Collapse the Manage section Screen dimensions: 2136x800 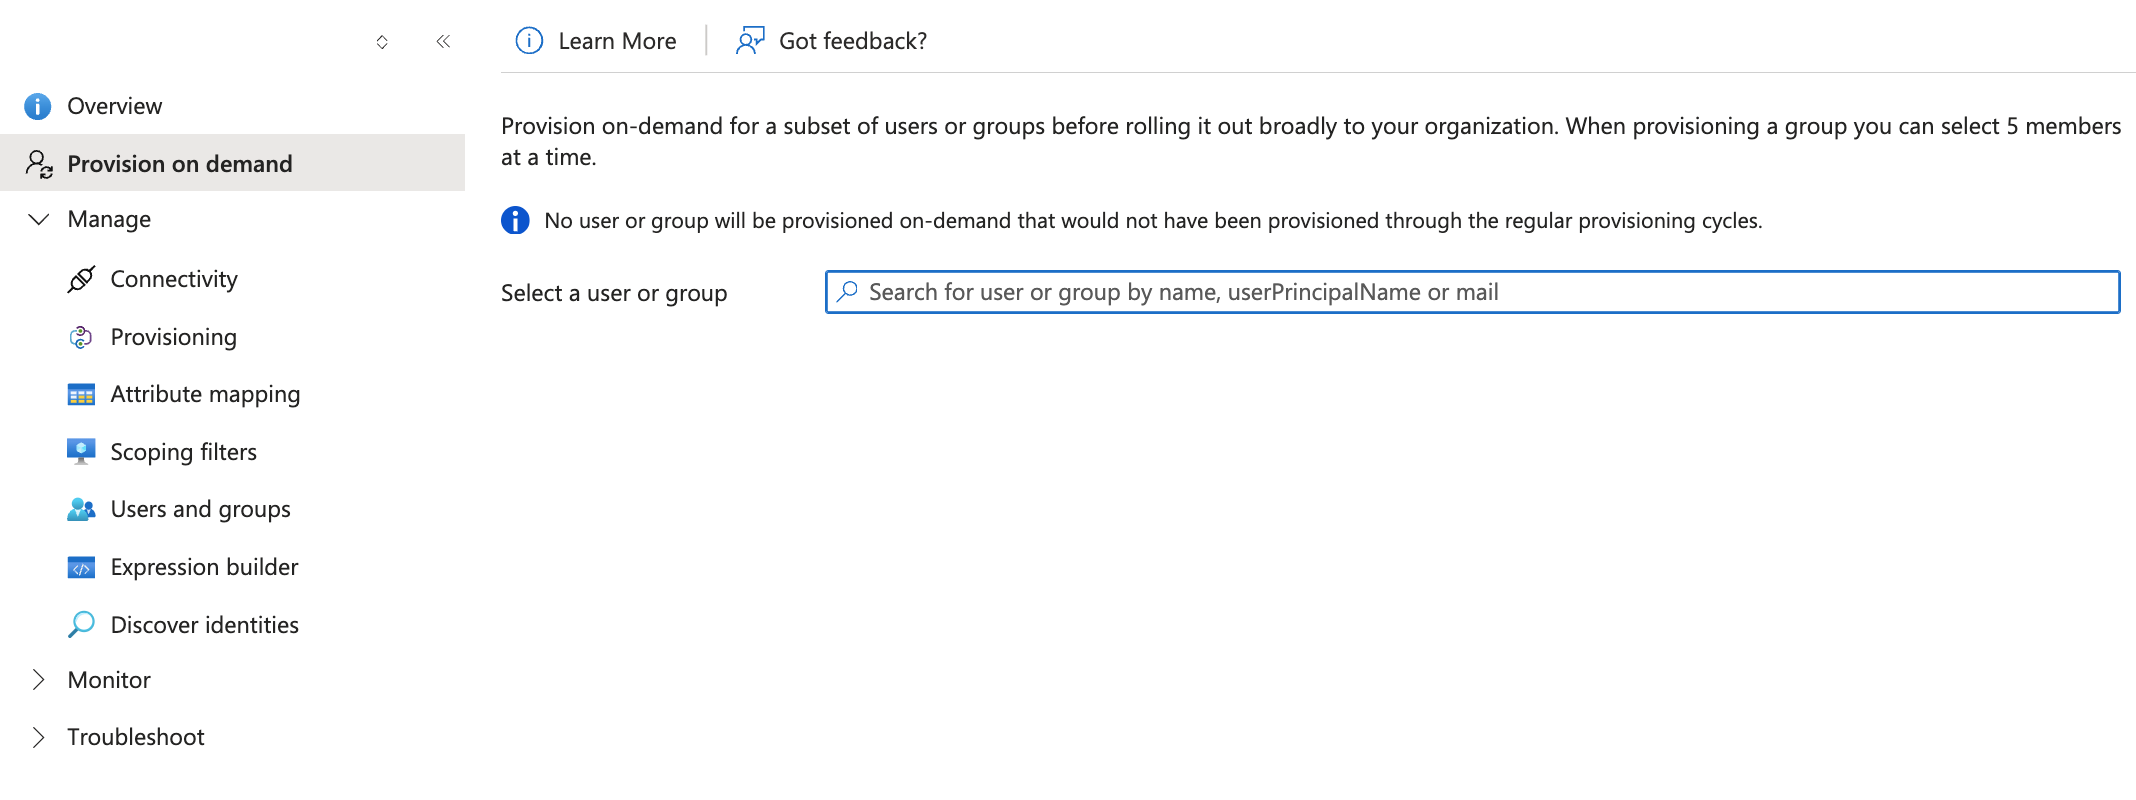(39, 219)
